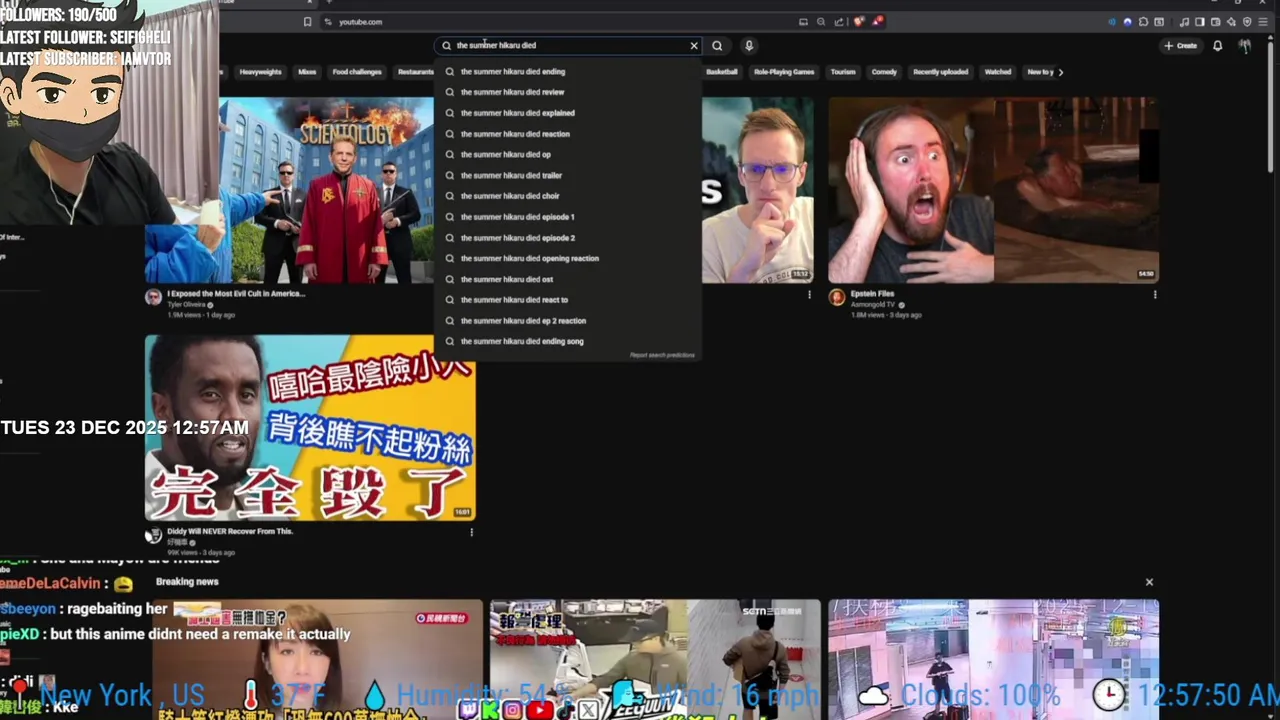Choose suggestion 'the summer hikaru died ep 2 reaction'
Screen dimensions: 1280x720
tap(567, 321)
